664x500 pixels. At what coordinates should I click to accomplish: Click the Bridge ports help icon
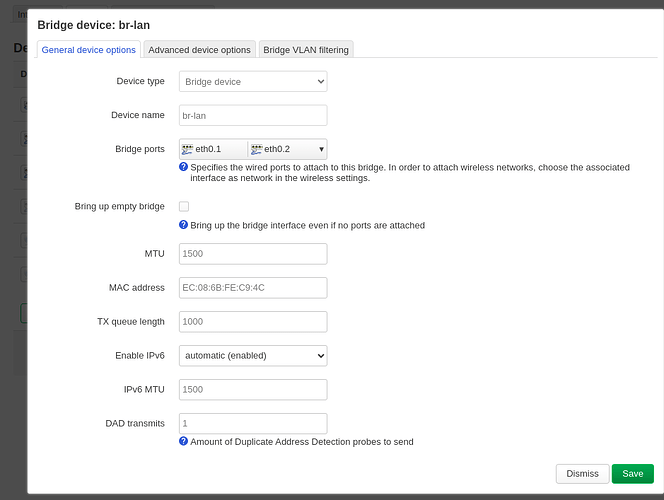183,167
